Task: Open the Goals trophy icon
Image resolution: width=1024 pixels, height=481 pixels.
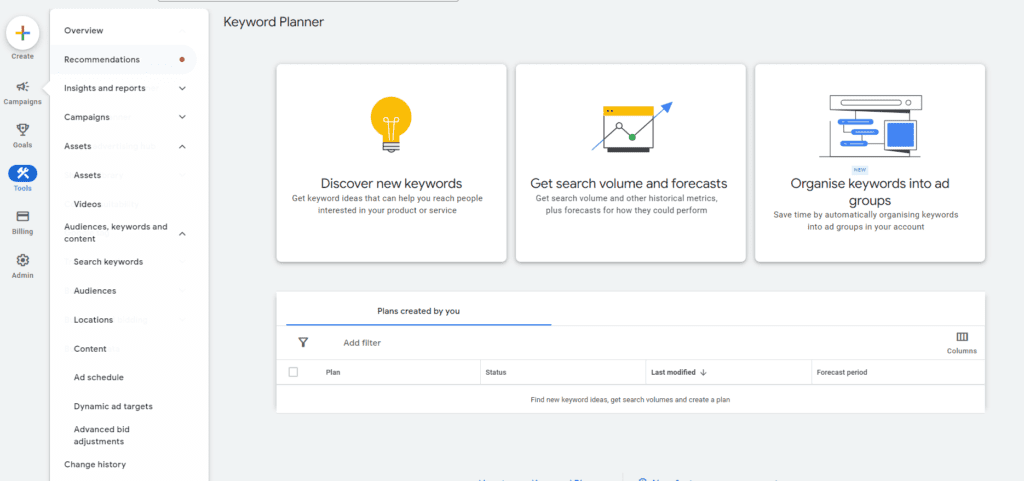Action: [22, 130]
